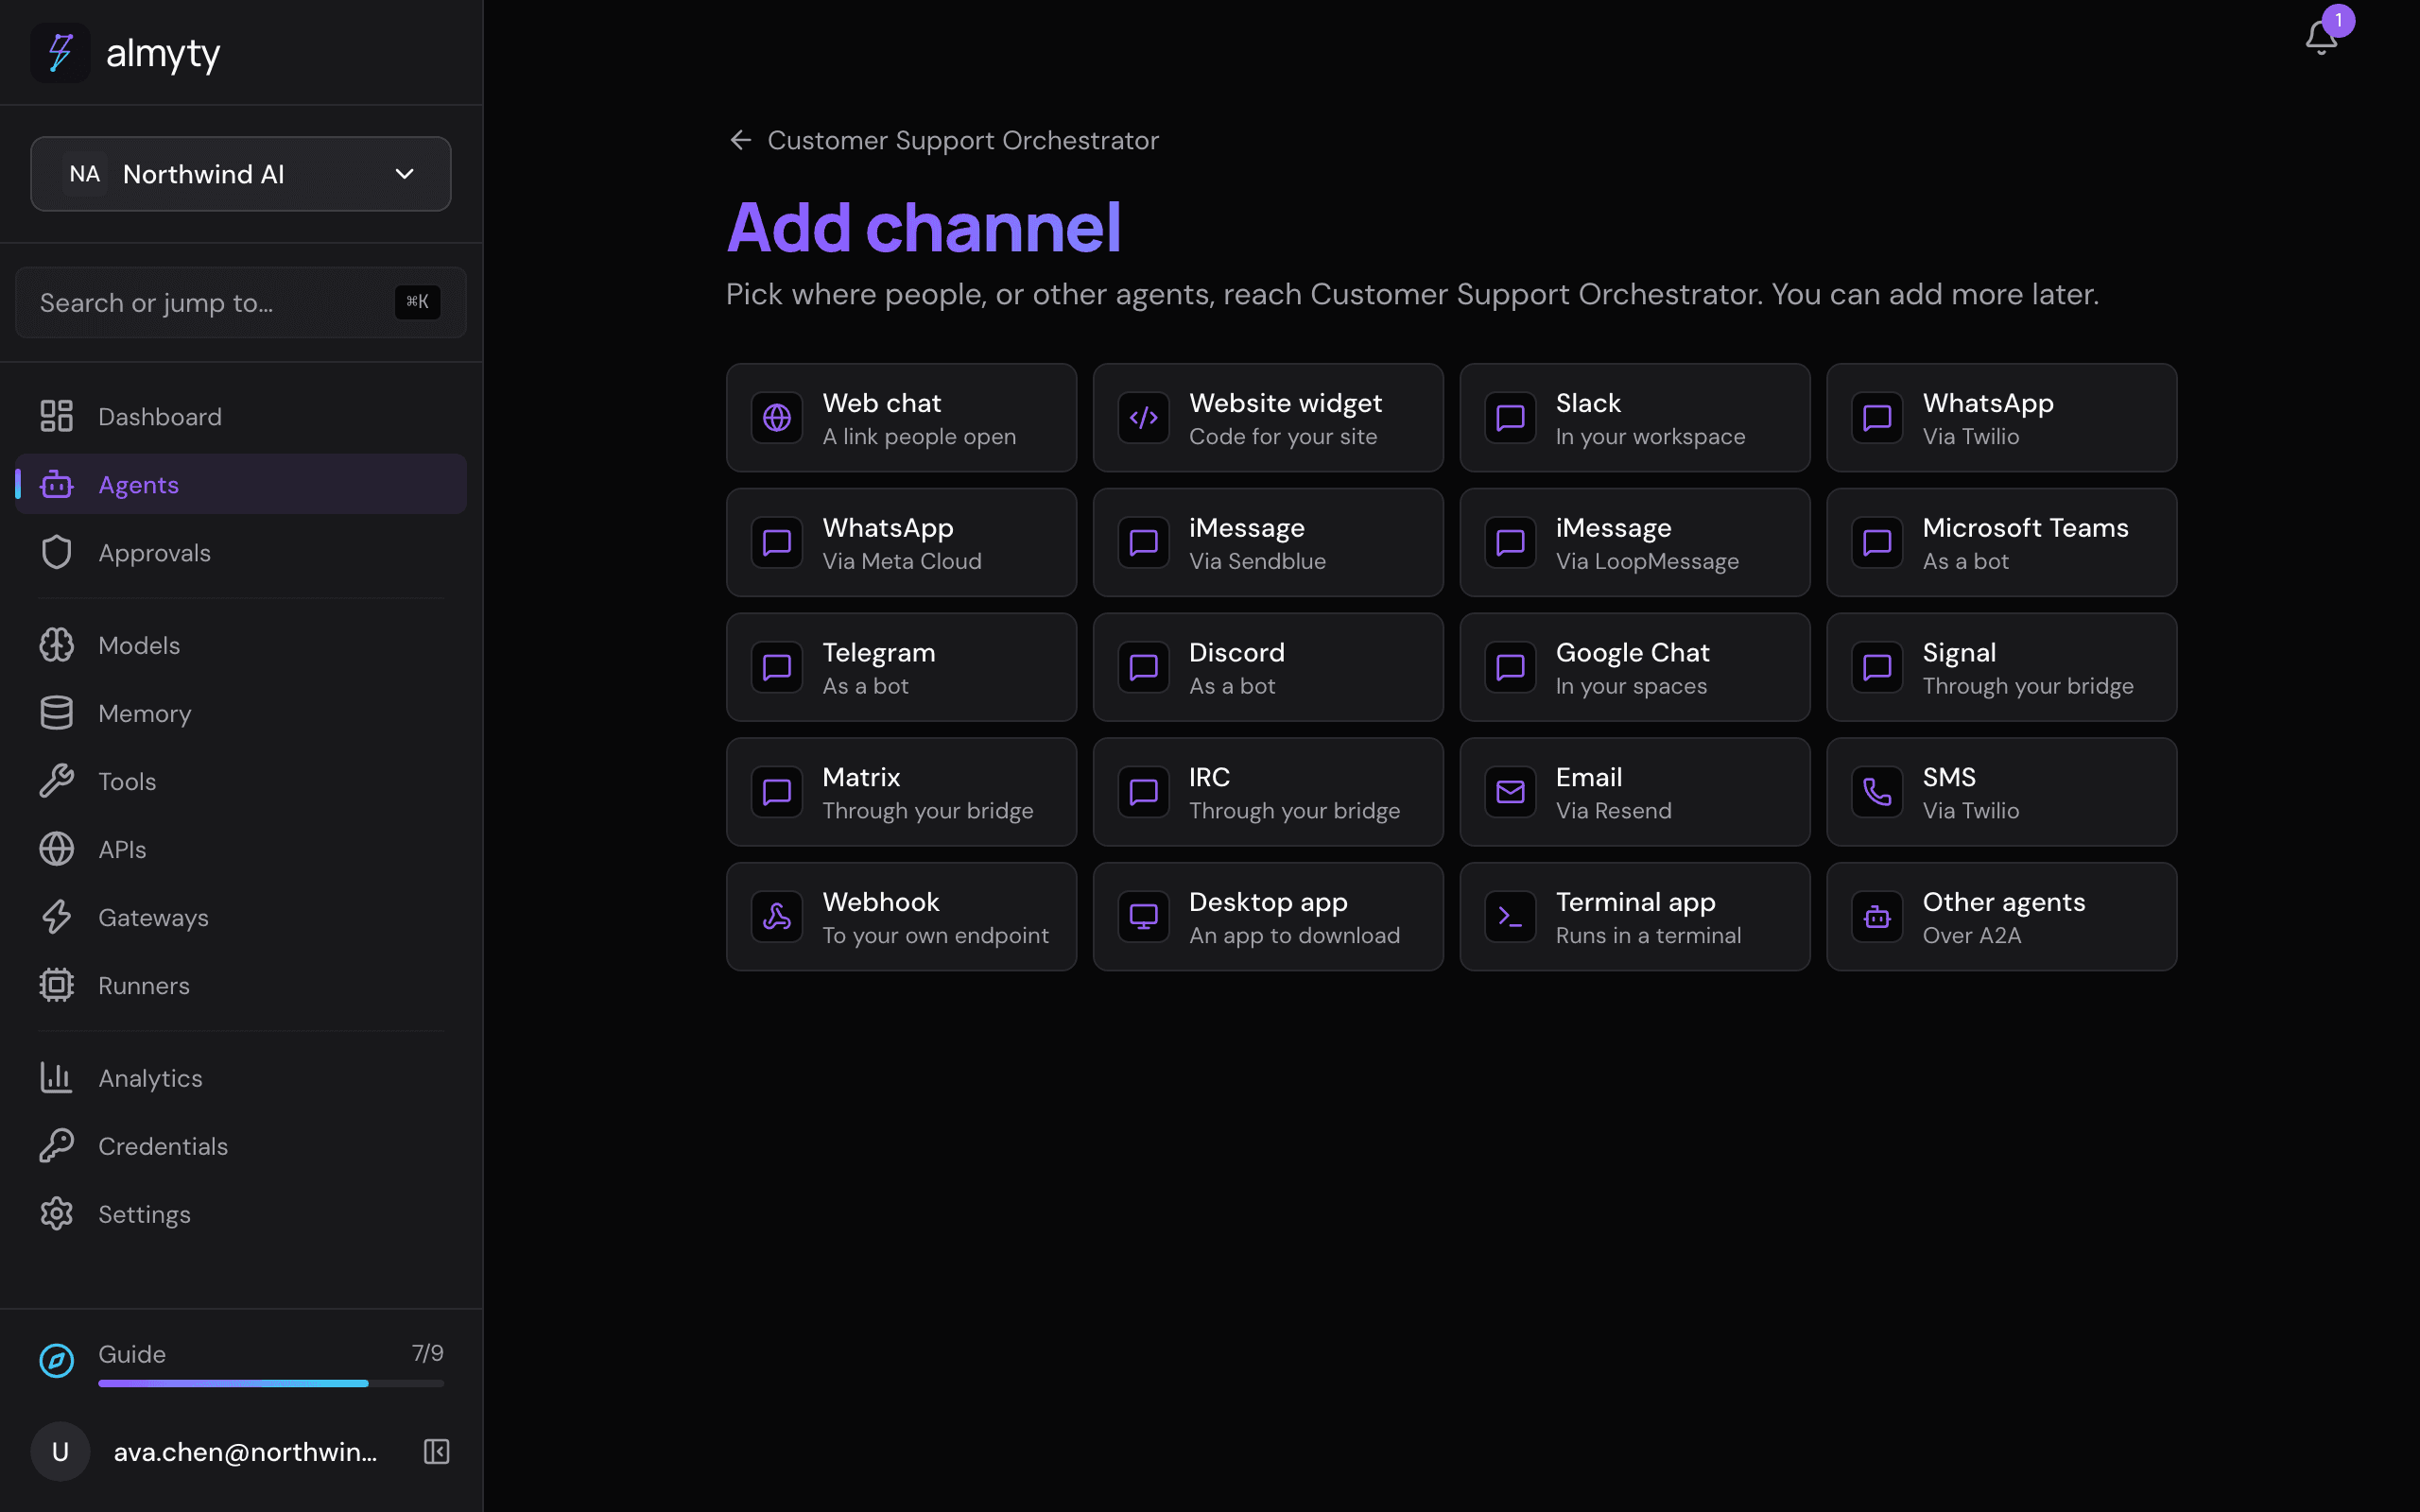Viewport: 2420px width, 1512px height.
Task: Open Runners page
Action: click(241, 985)
